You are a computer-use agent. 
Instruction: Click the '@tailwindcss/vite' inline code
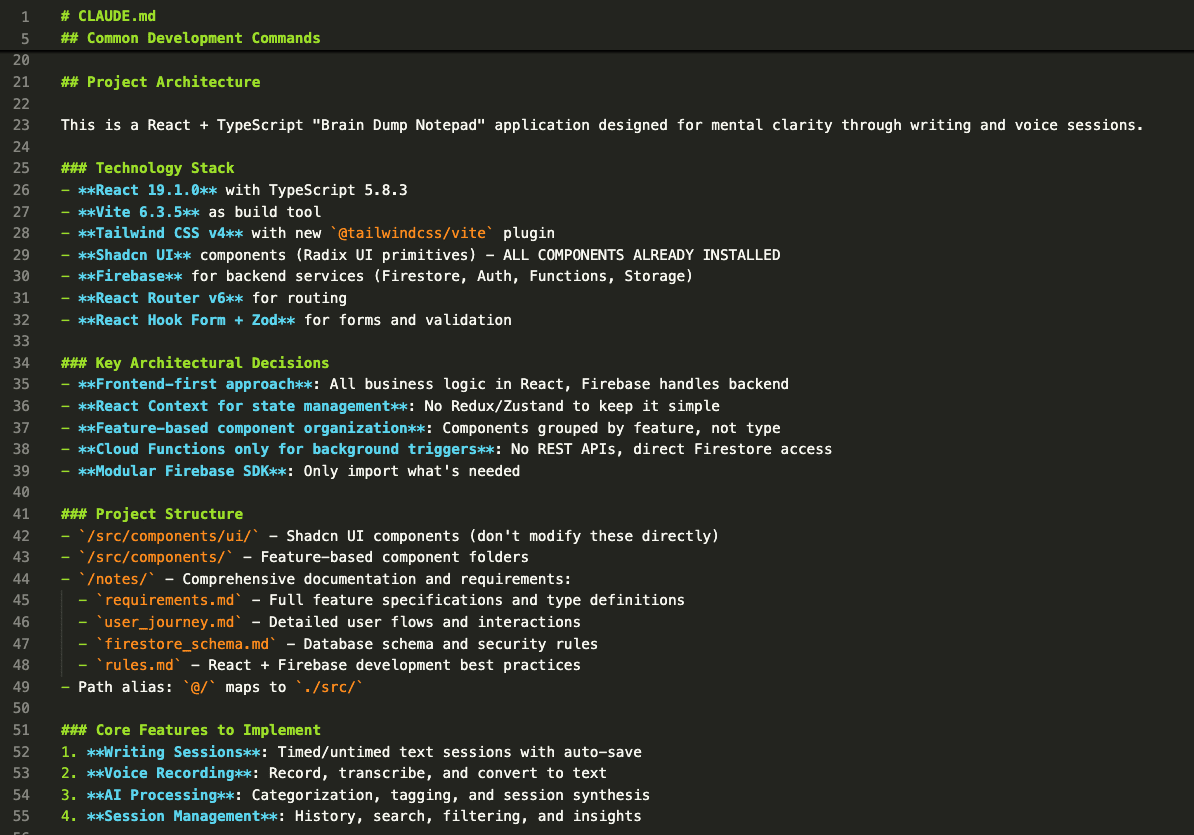411,233
